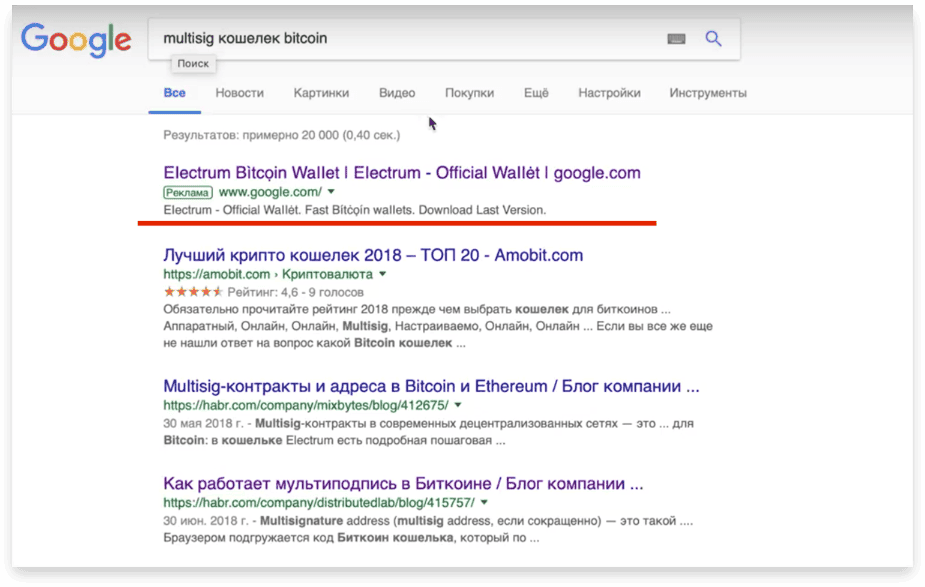Screen dimensions: 925x587
Task: Expand dropdown arrow after mixbytes/blog/412675/
Action: pos(458,405)
